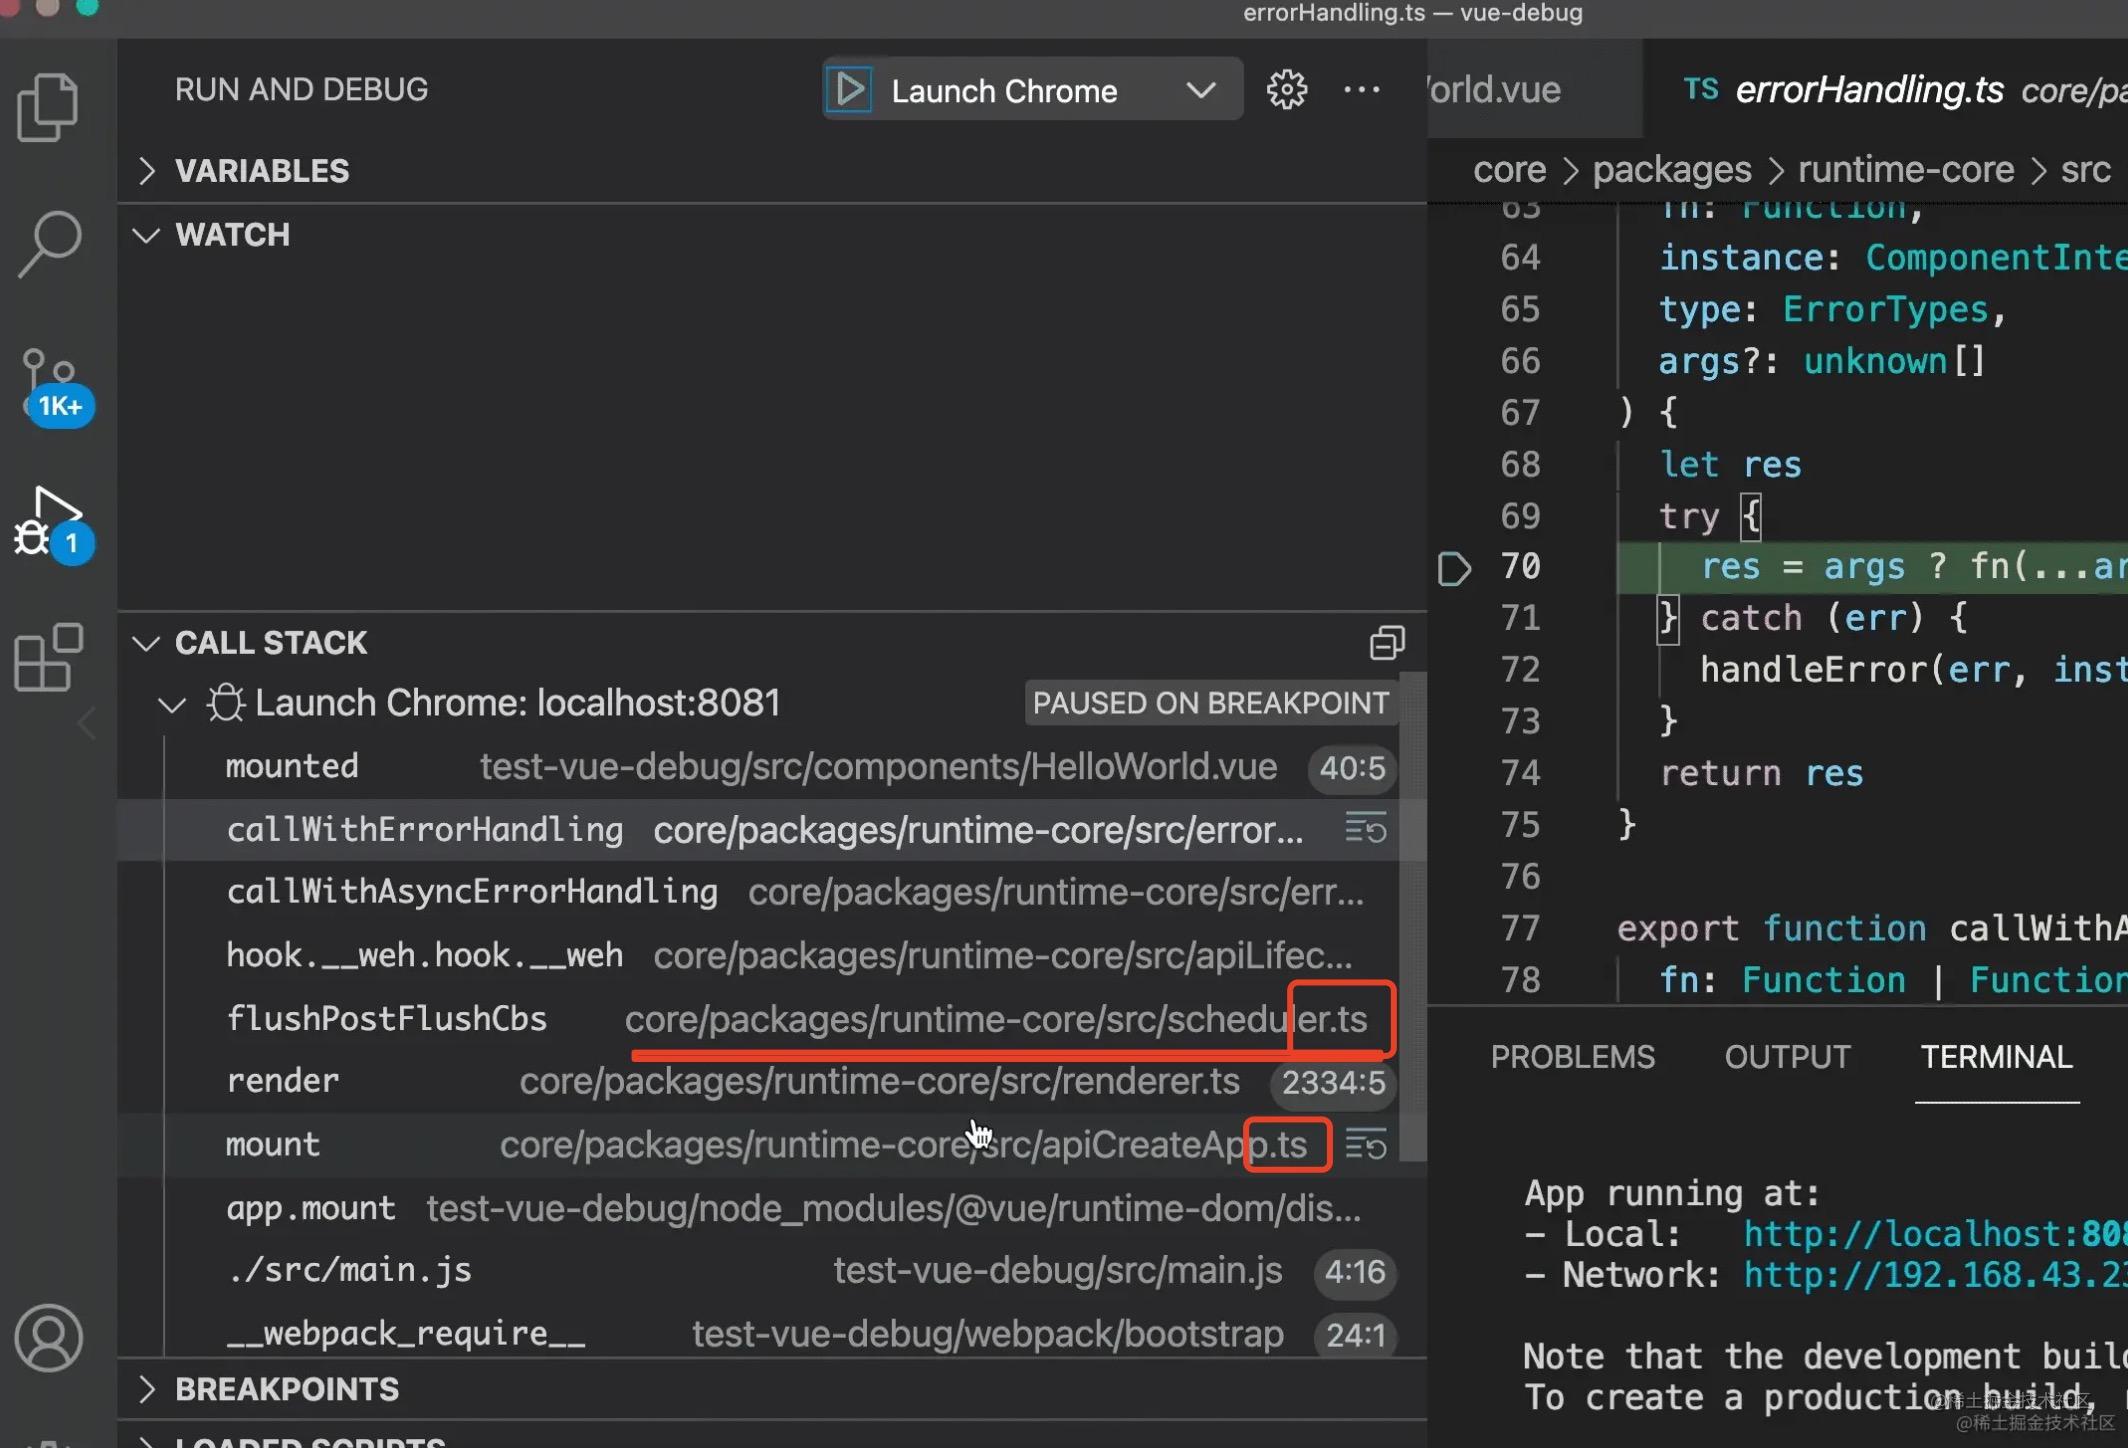Viewport: 2128px width, 1448px height.
Task: Switch to the PROBLEMS panel tab
Action: tap(1572, 1057)
